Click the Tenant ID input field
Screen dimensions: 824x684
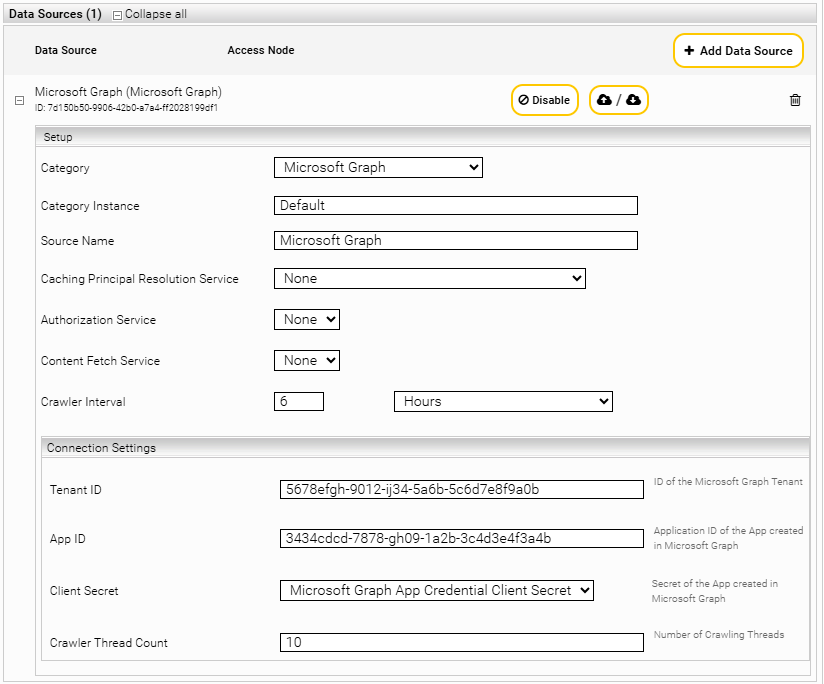click(461, 490)
